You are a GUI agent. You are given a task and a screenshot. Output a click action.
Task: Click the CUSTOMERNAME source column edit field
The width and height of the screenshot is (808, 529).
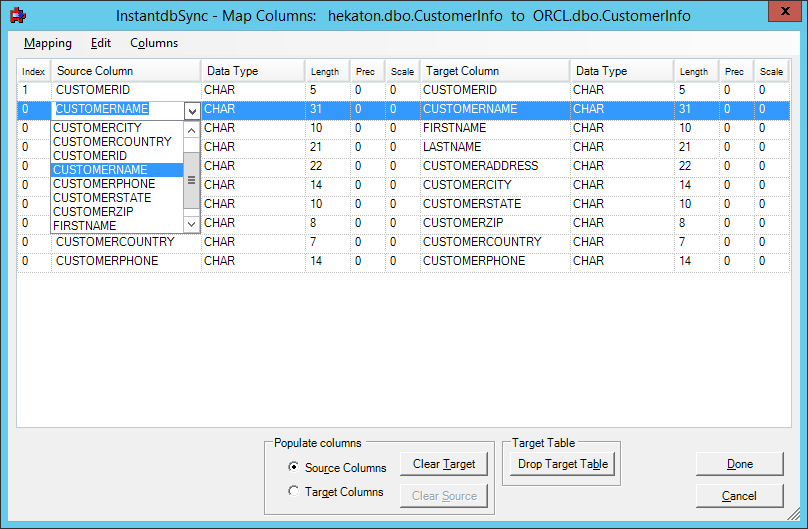[117, 109]
